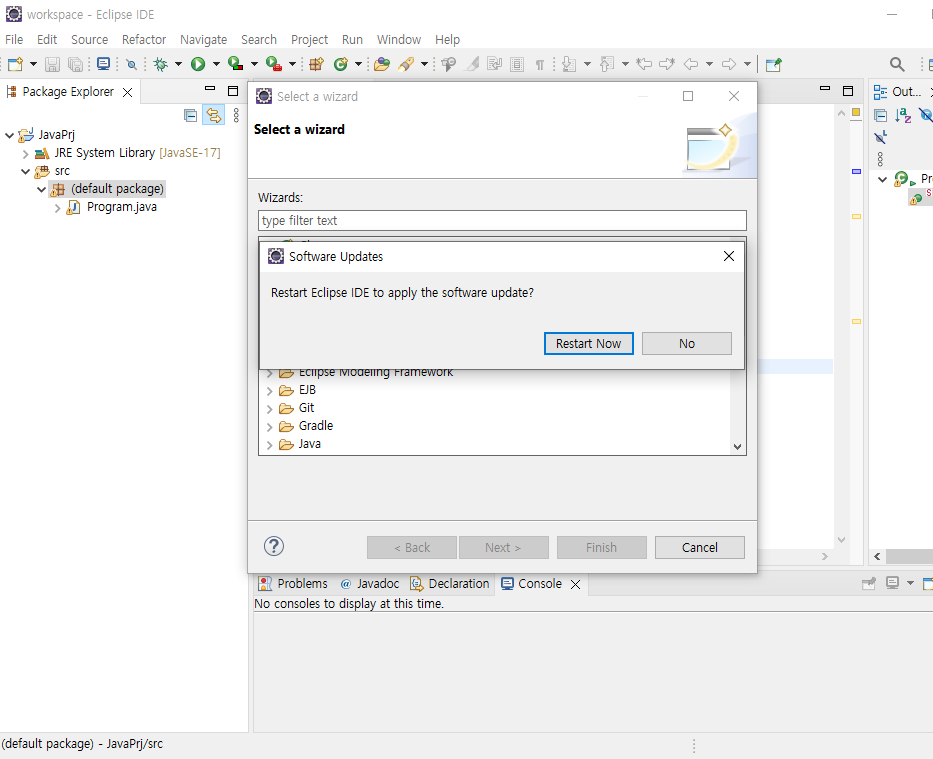Click the Display Selected Console icon

click(x=892, y=583)
